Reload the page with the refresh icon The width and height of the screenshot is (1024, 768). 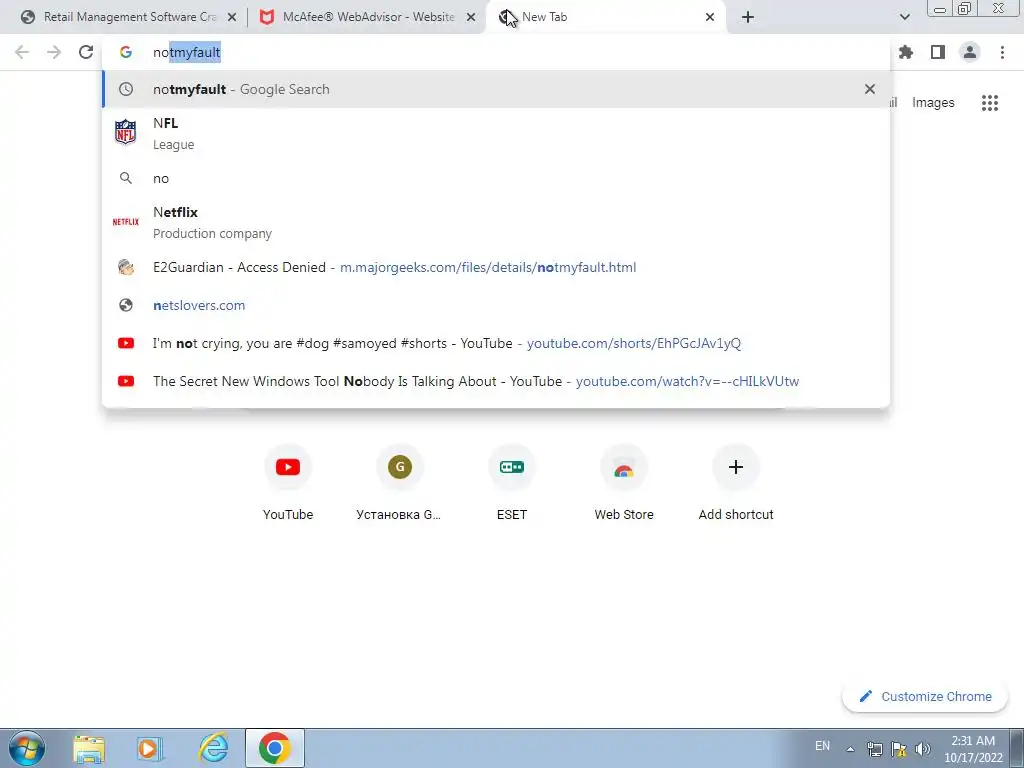click(x=86, y=52)
